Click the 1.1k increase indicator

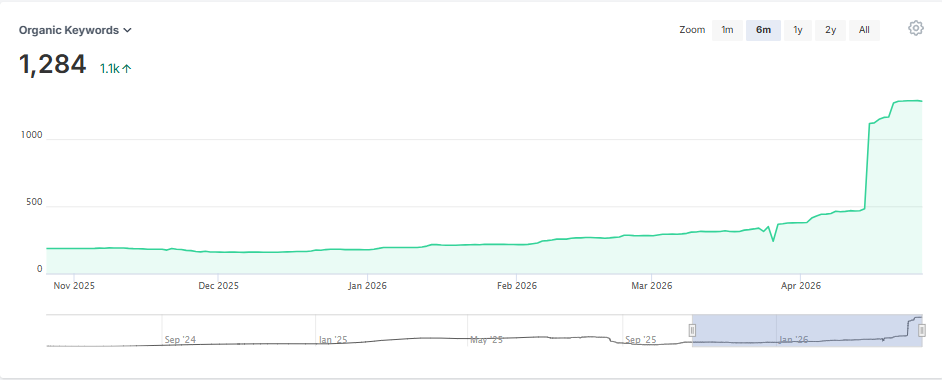point(115,68)
